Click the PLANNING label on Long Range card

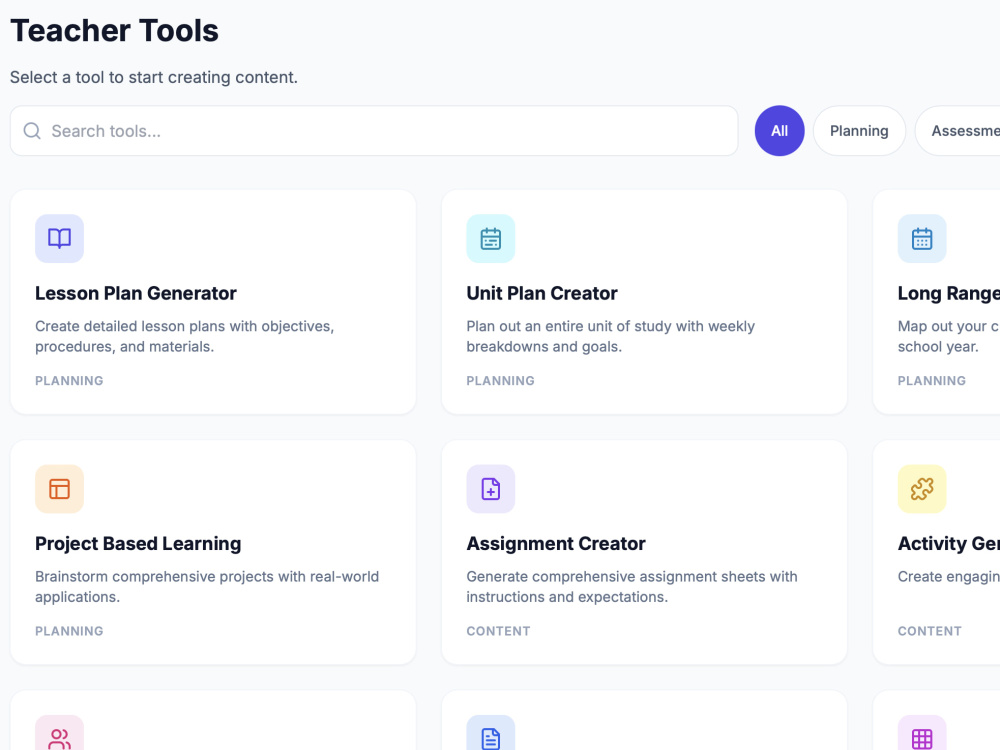click(931, 381)
